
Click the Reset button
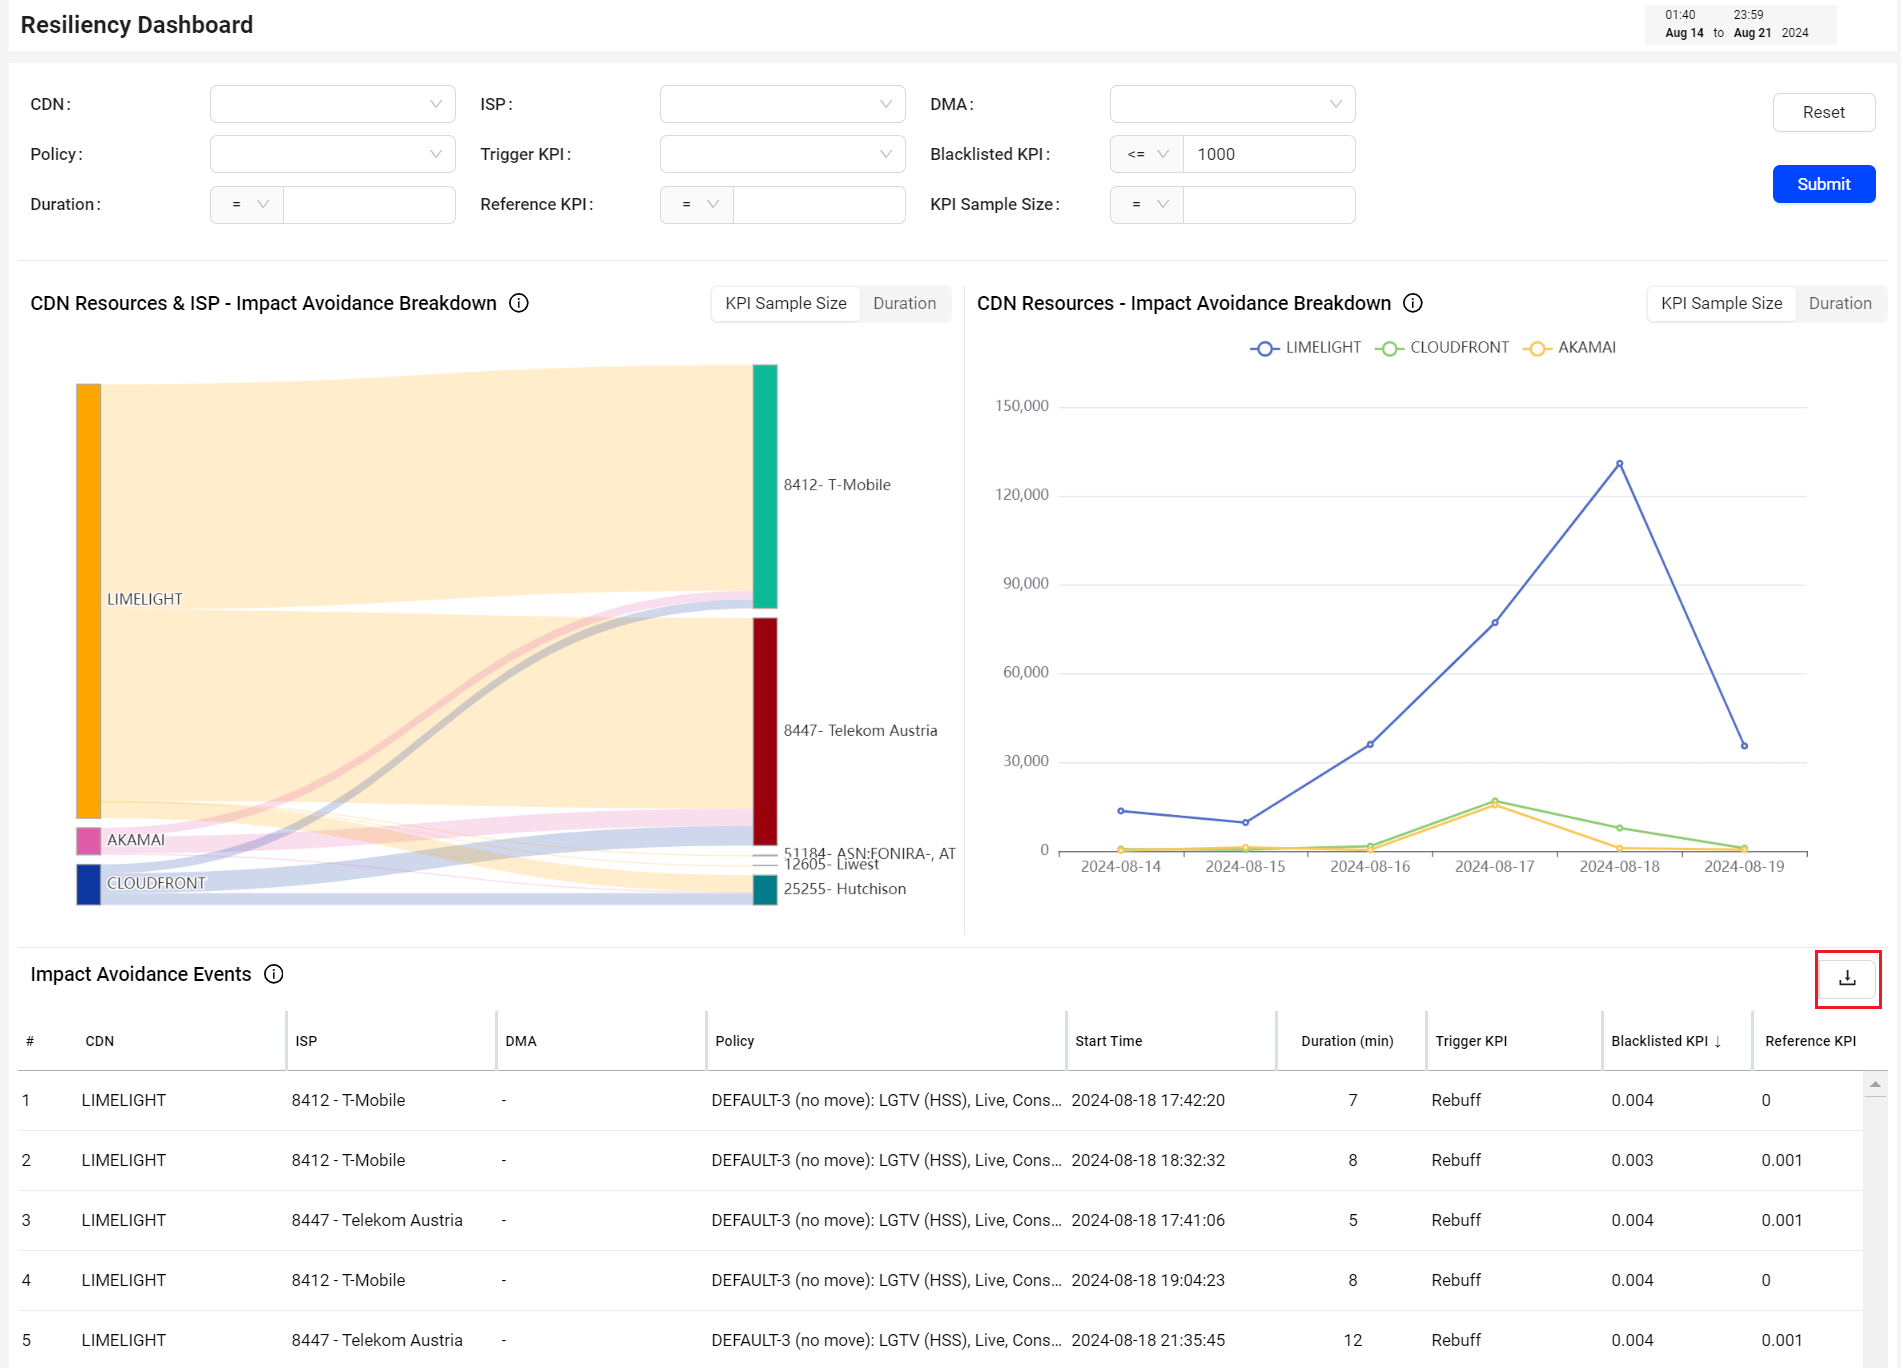coord(1824,112)
